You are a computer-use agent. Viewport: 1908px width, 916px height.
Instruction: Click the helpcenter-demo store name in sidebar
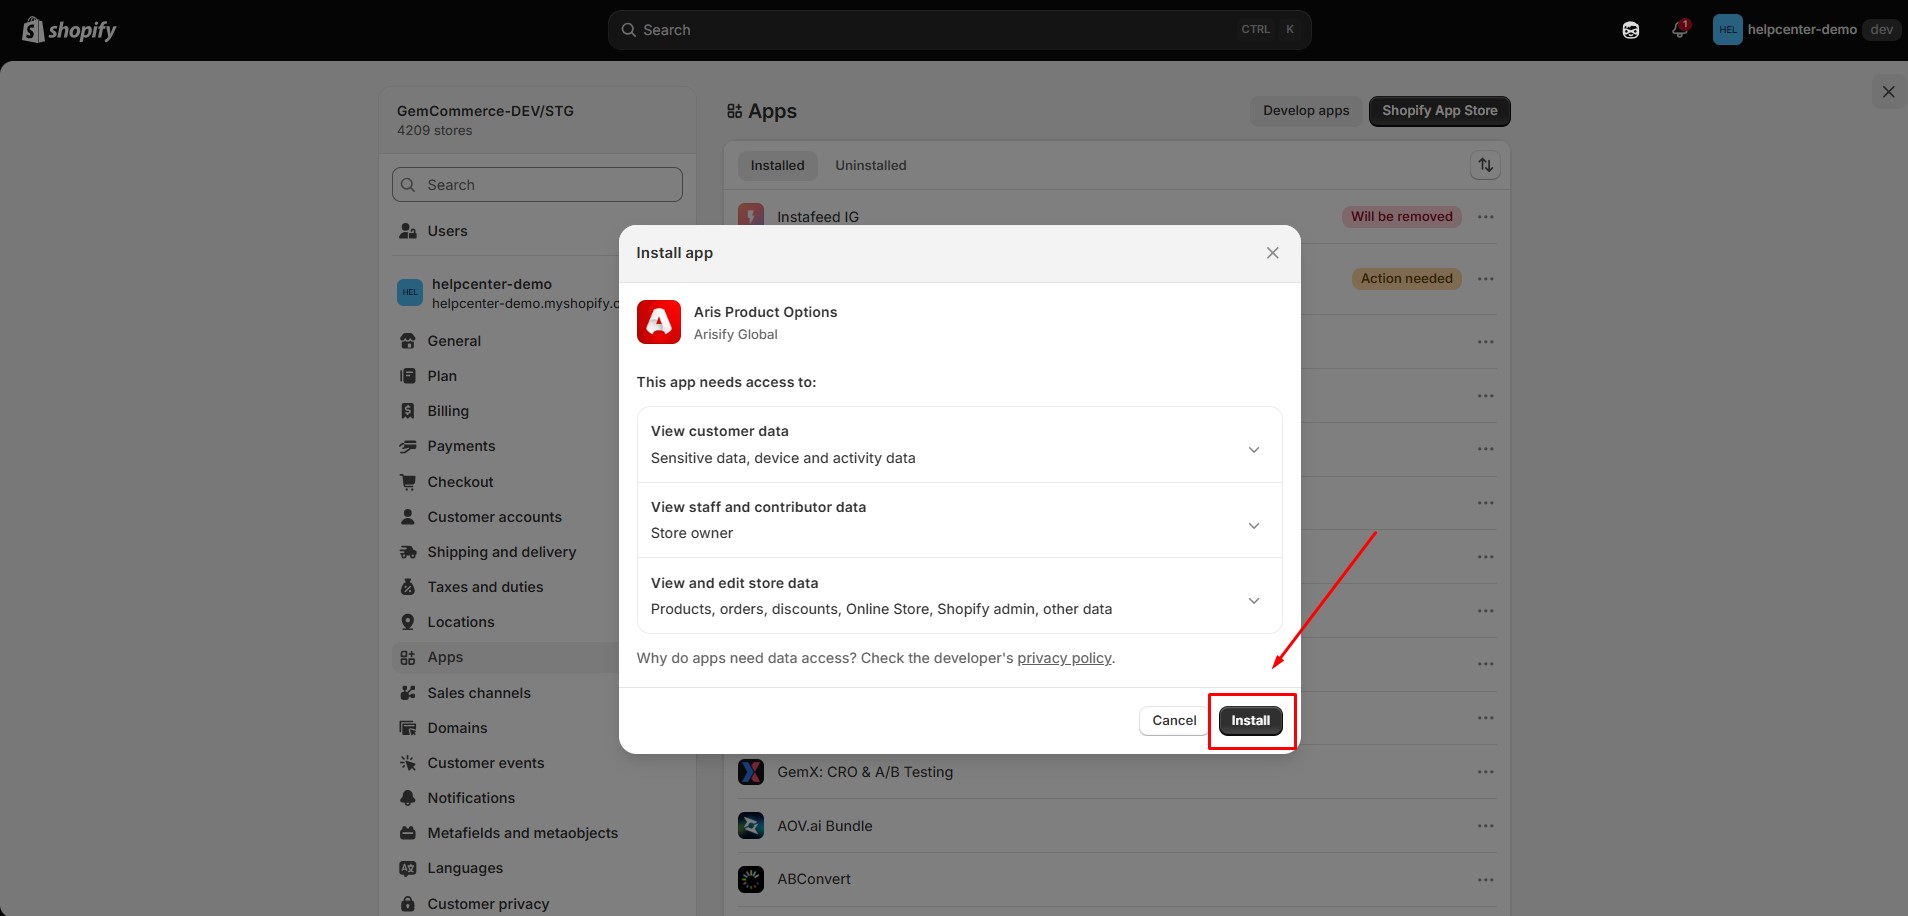pyautogui.click(x=491, y=284)
